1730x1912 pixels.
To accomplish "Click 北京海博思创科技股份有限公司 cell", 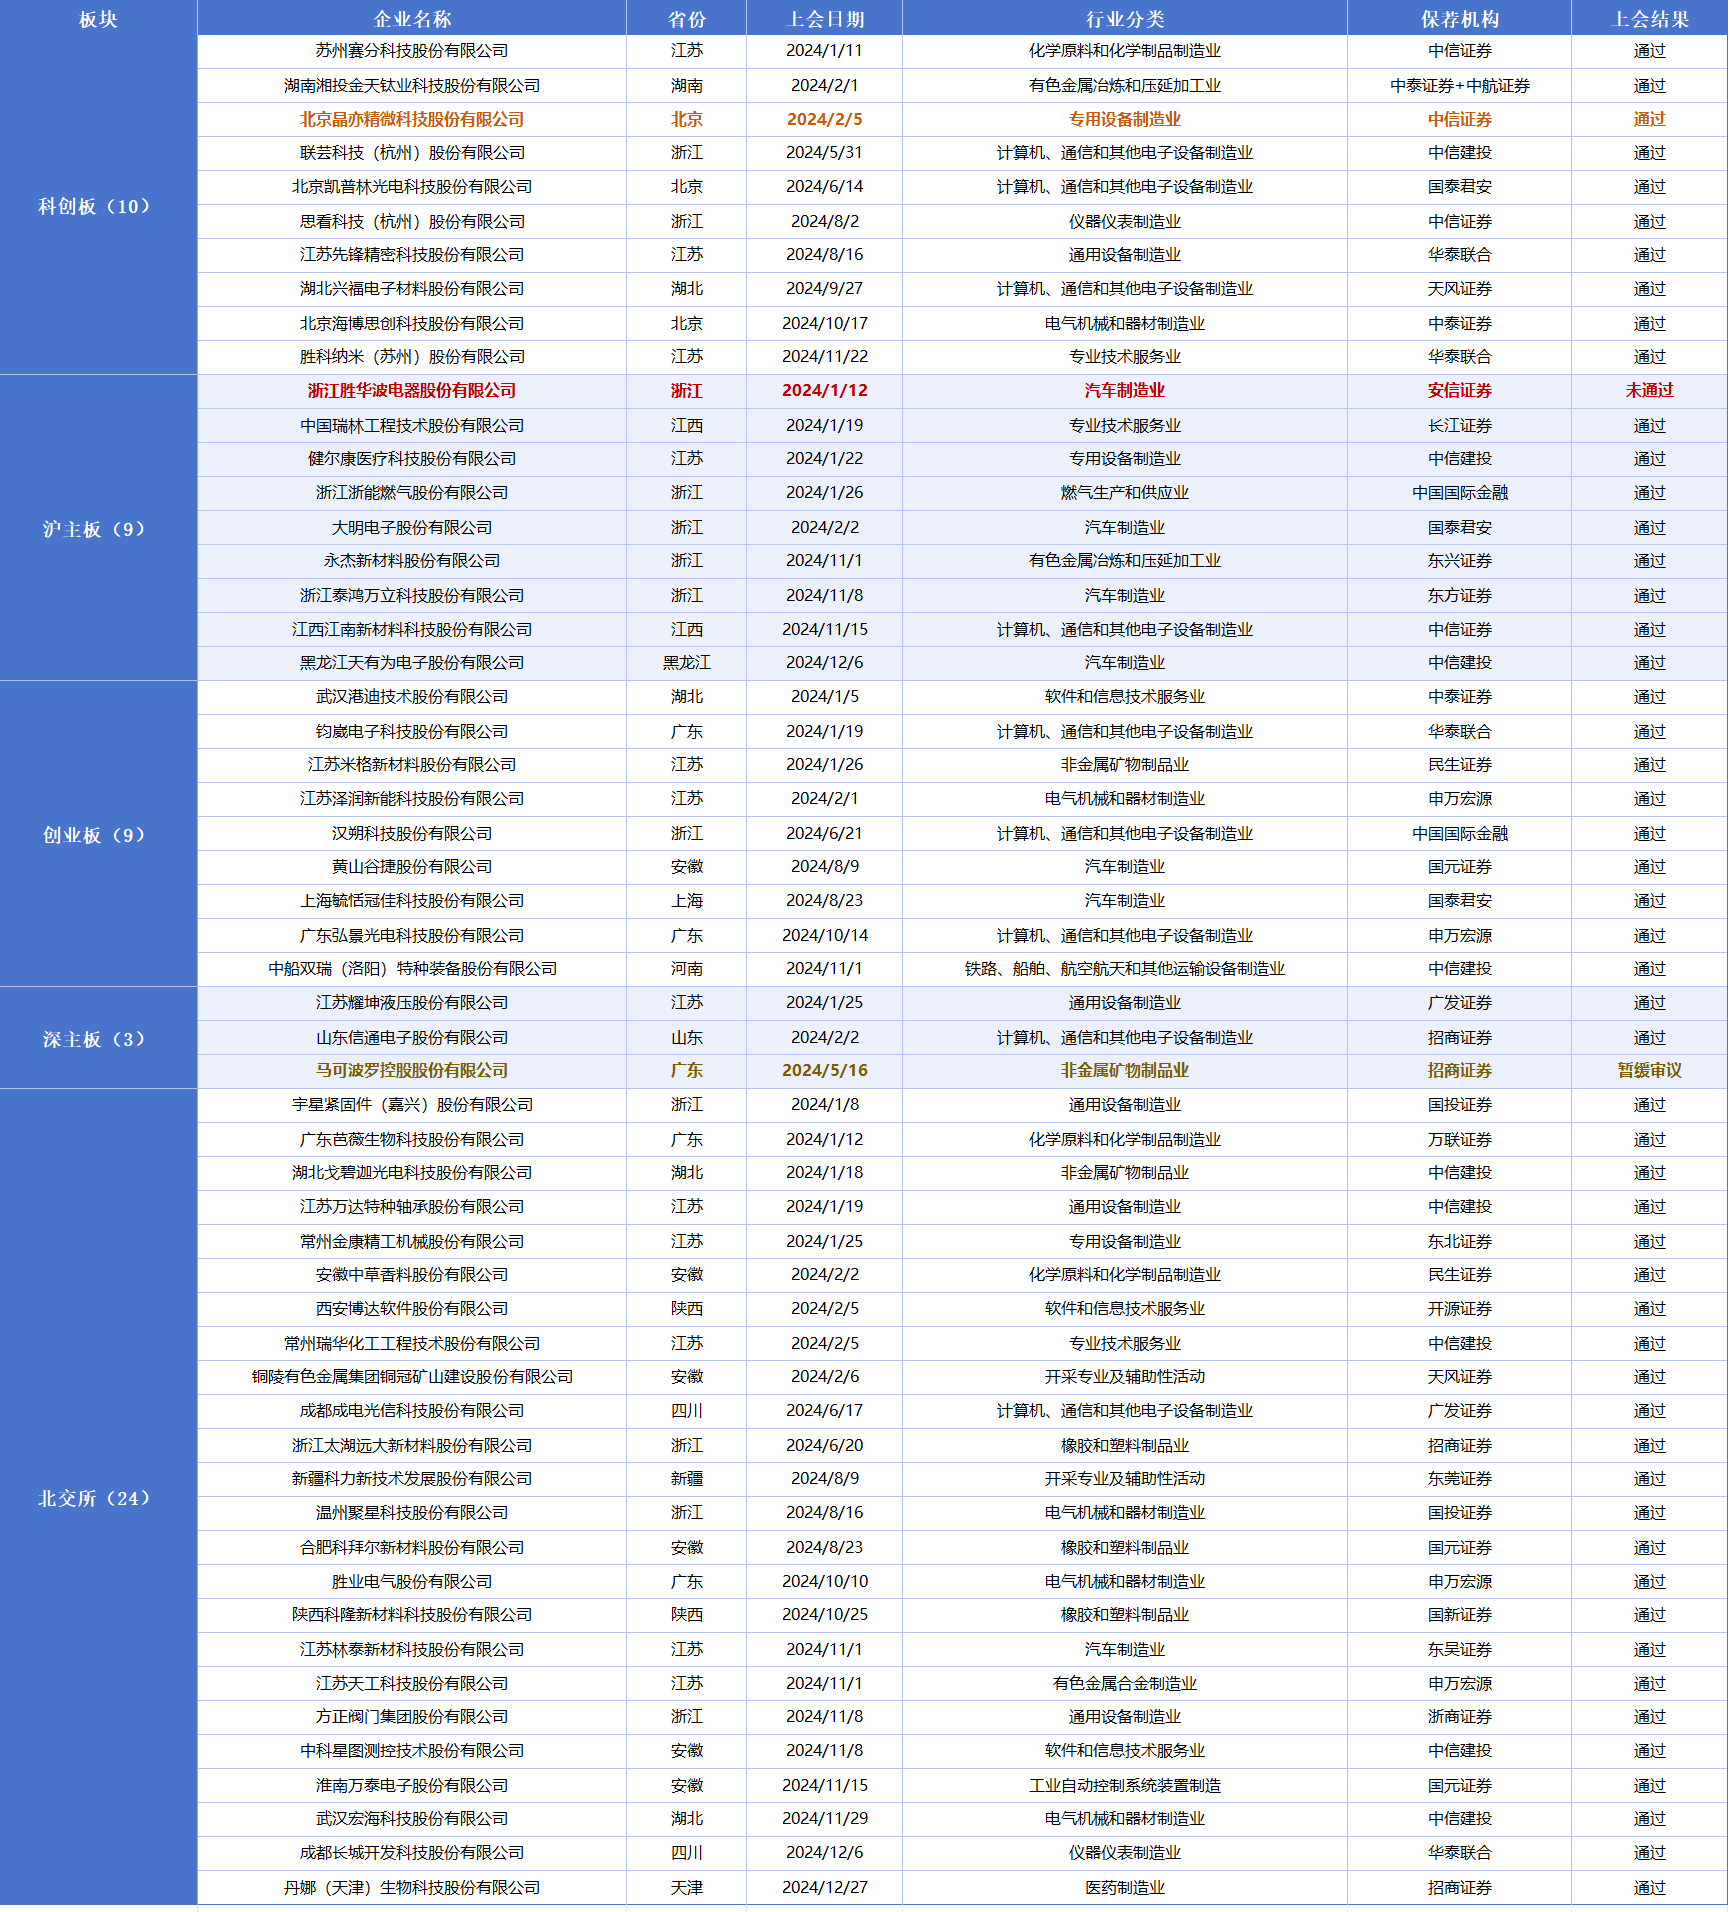I will coord(412,323).
